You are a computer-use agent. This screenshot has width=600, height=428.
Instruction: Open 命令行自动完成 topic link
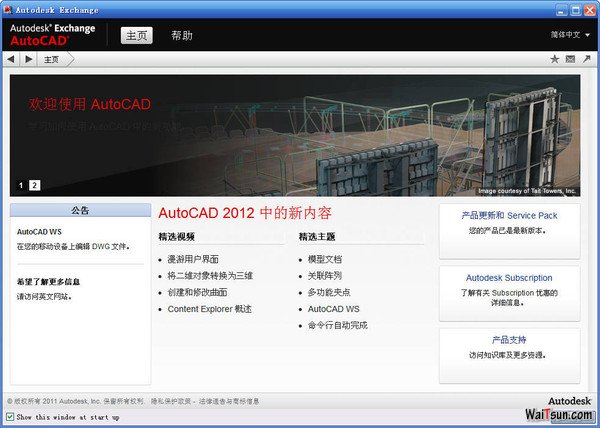tap(338, 325)
